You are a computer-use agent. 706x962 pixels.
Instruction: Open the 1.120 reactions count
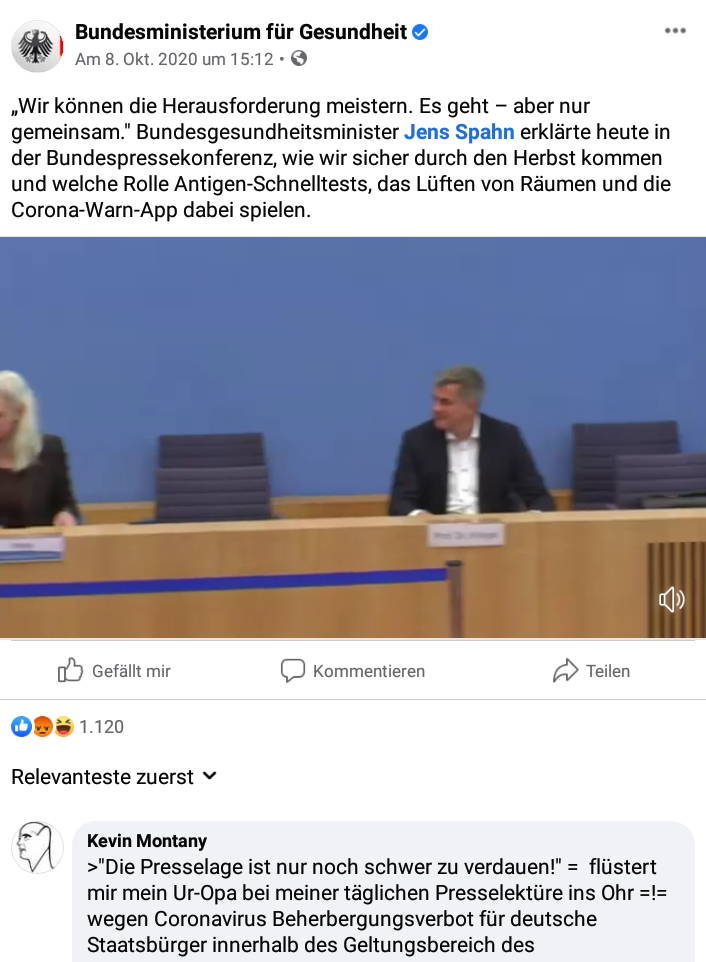(101, 727)
